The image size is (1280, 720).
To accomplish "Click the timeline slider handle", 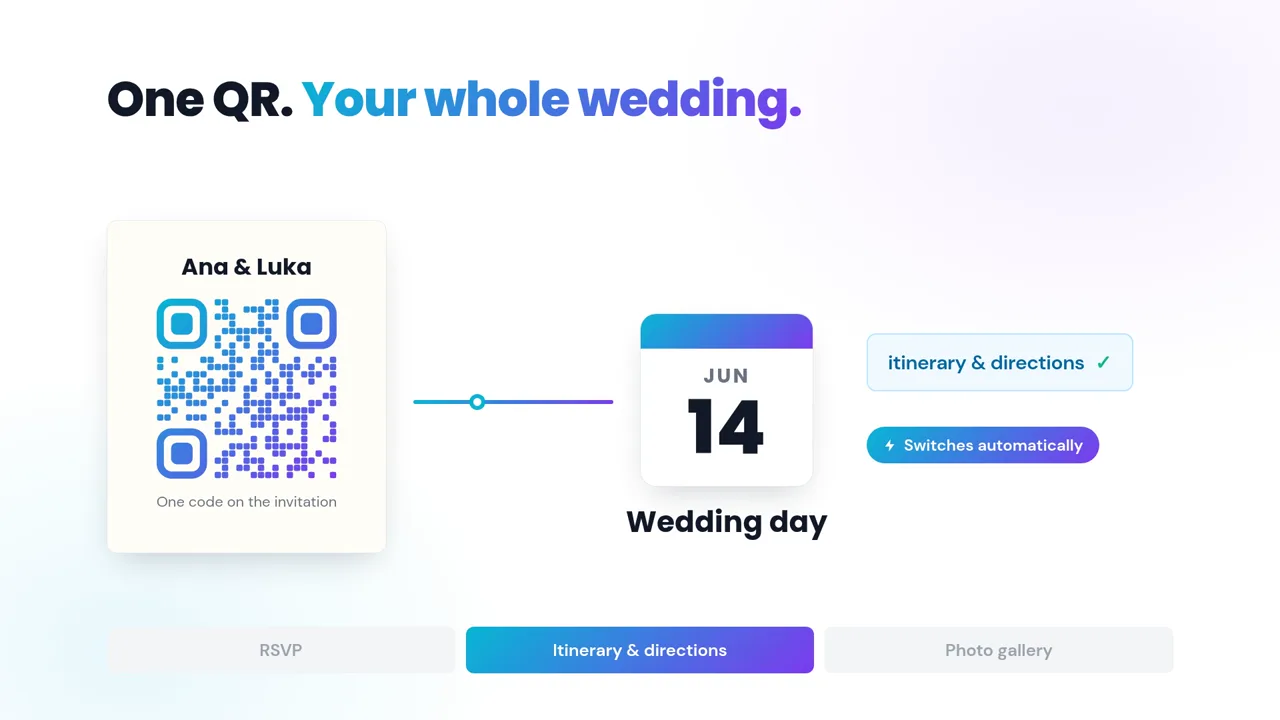I will [477, 402].
